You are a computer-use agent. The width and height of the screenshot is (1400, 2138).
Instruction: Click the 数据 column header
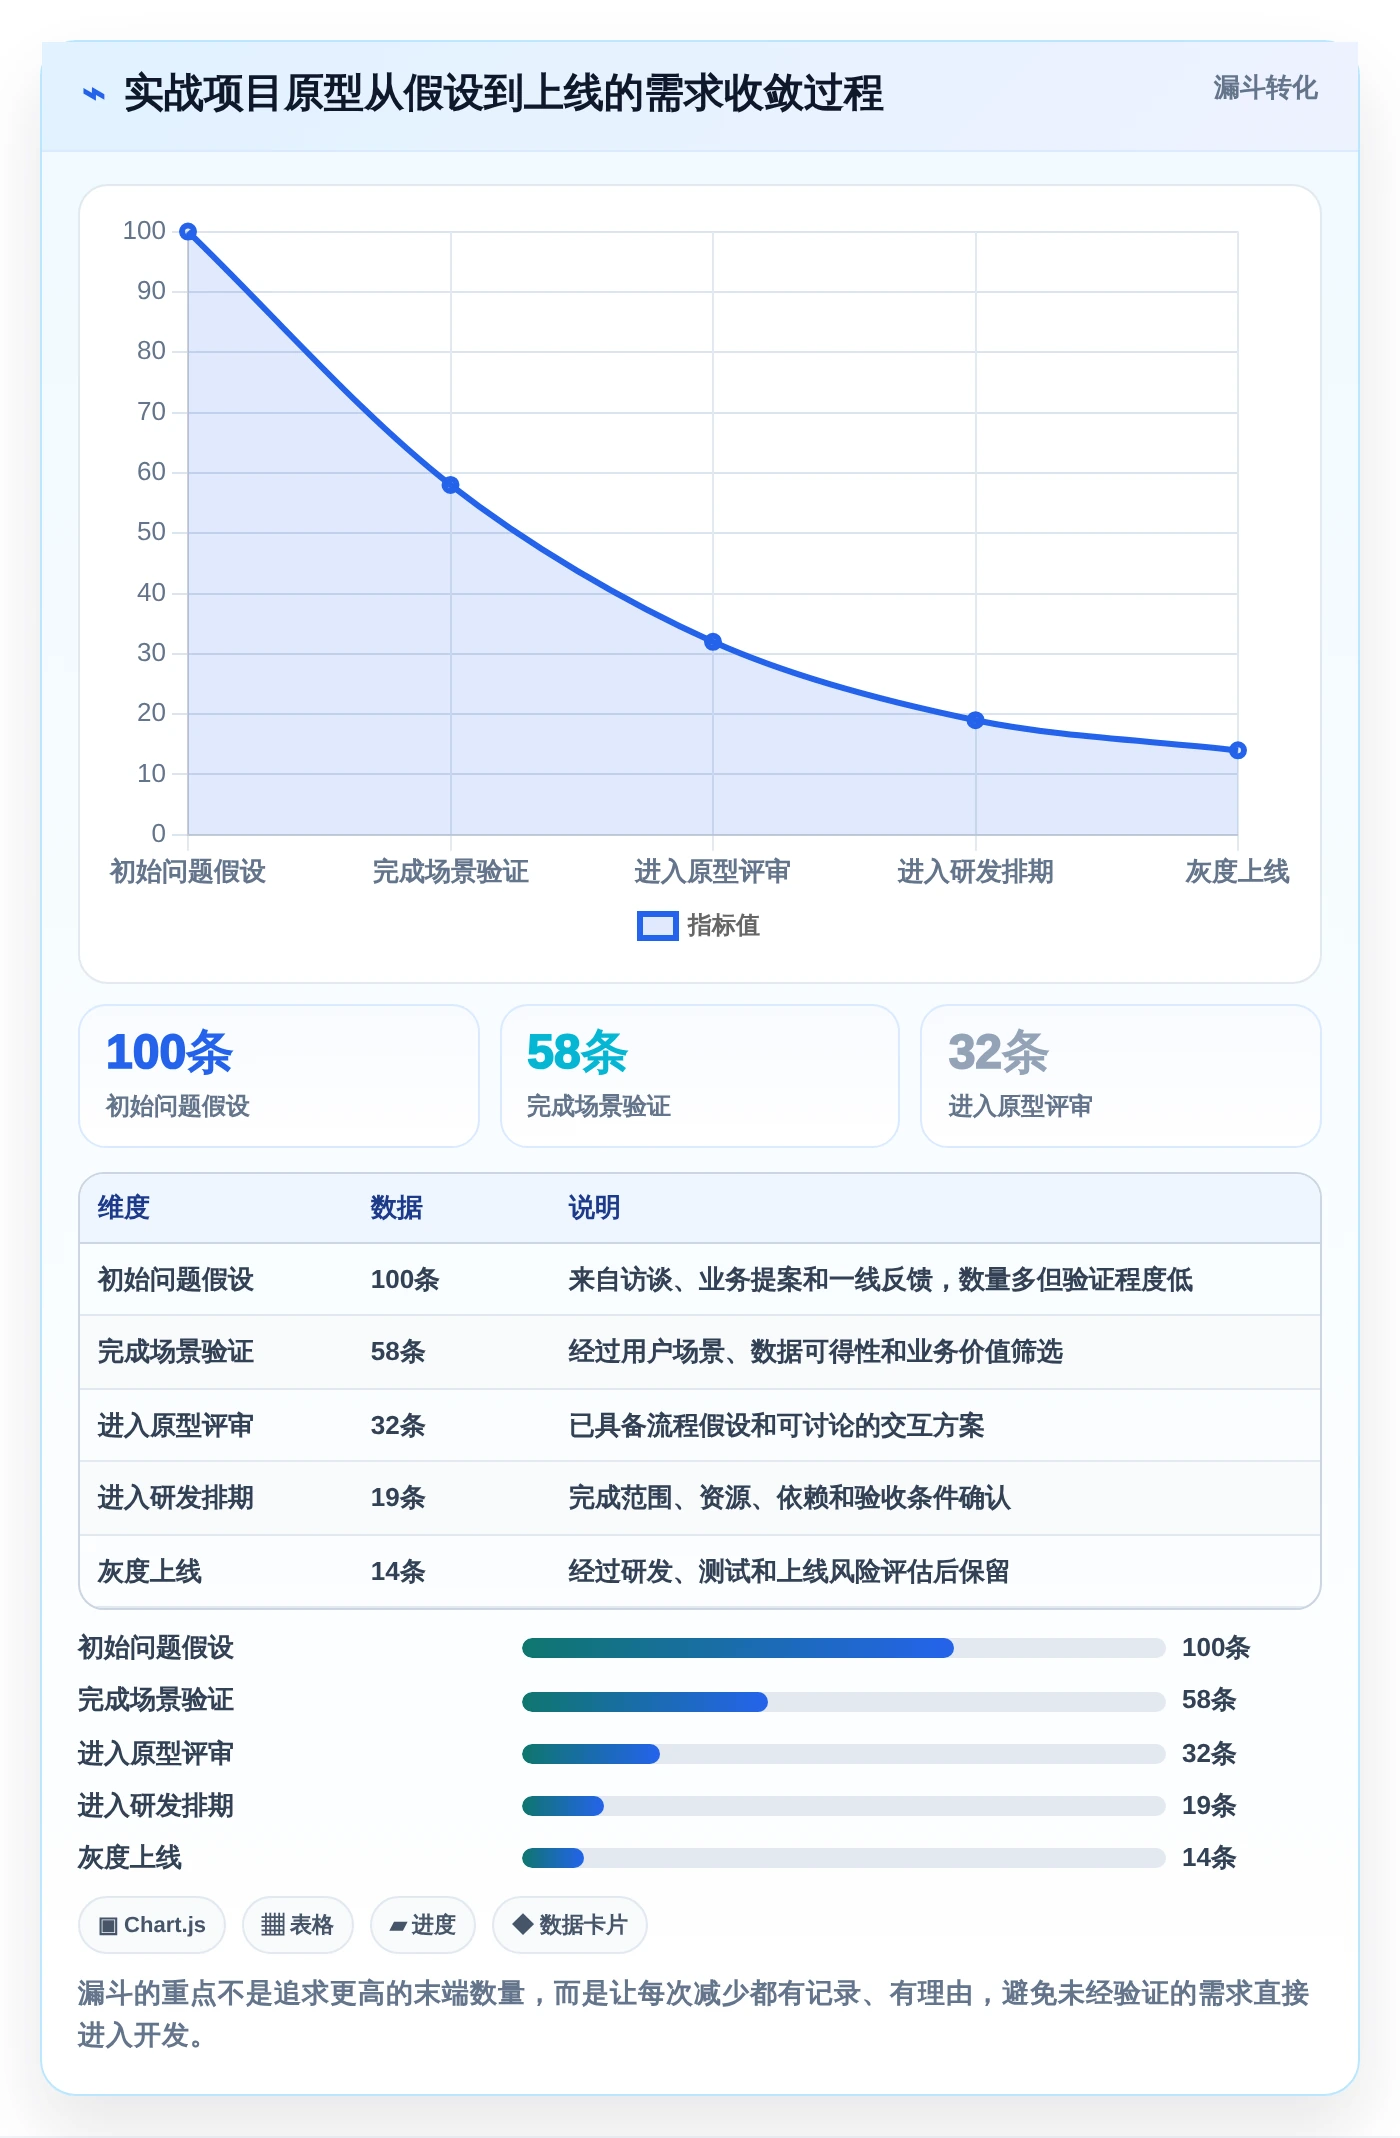pos(397,1208)
